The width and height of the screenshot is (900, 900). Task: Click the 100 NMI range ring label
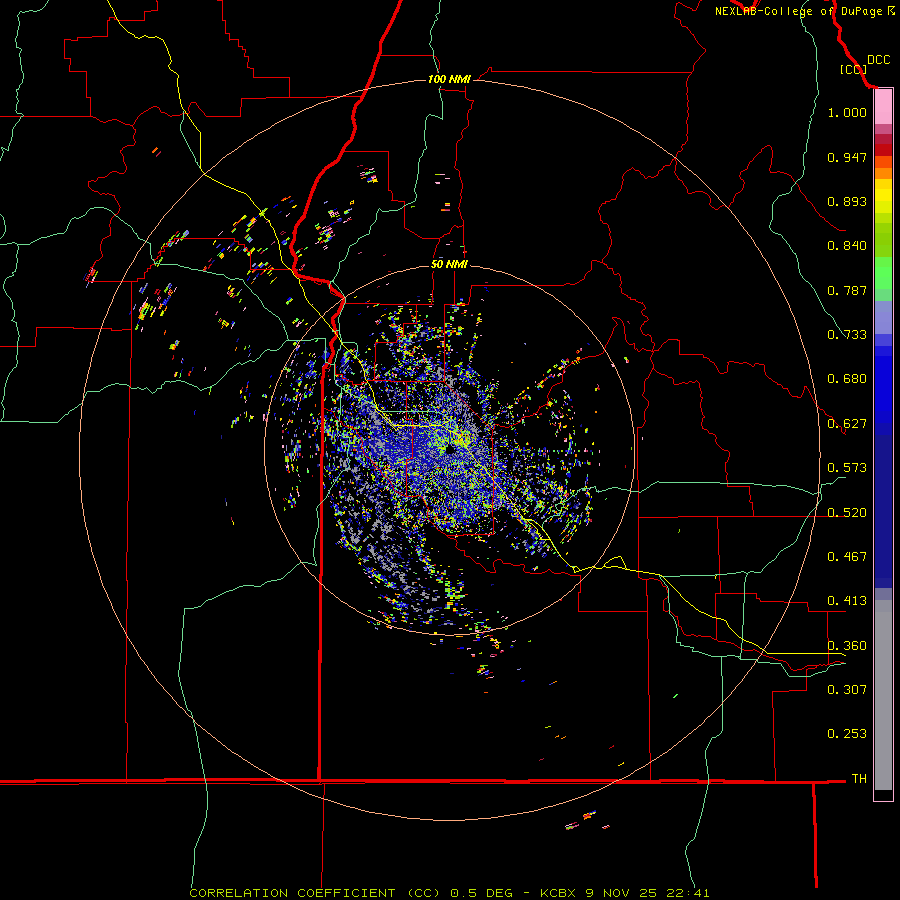[x=449, y=79]
